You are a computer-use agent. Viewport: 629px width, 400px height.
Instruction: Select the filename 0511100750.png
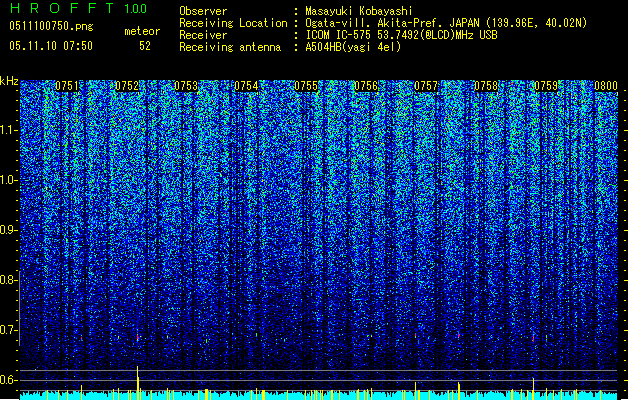pyautogui.click(x=51, y=26)
